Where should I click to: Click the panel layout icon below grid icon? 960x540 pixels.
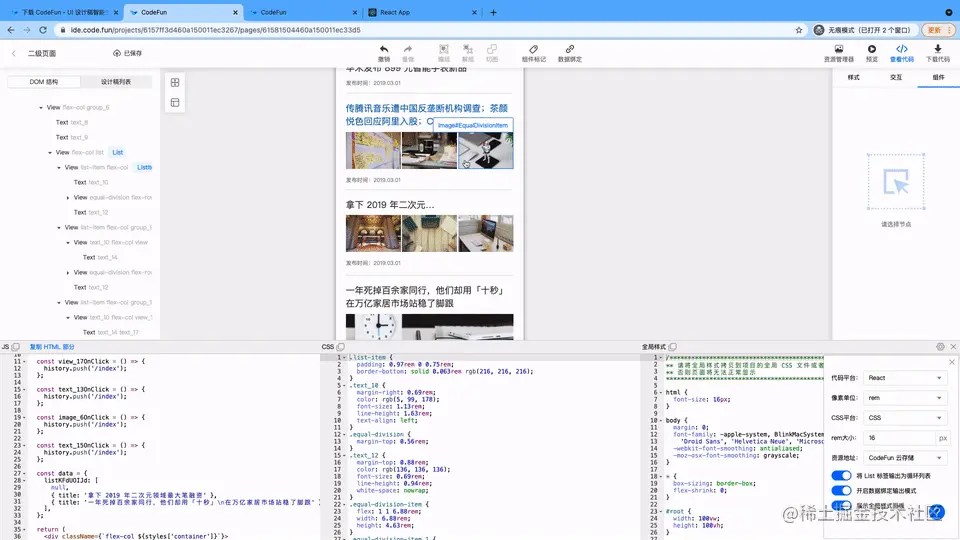click(175, 103)
